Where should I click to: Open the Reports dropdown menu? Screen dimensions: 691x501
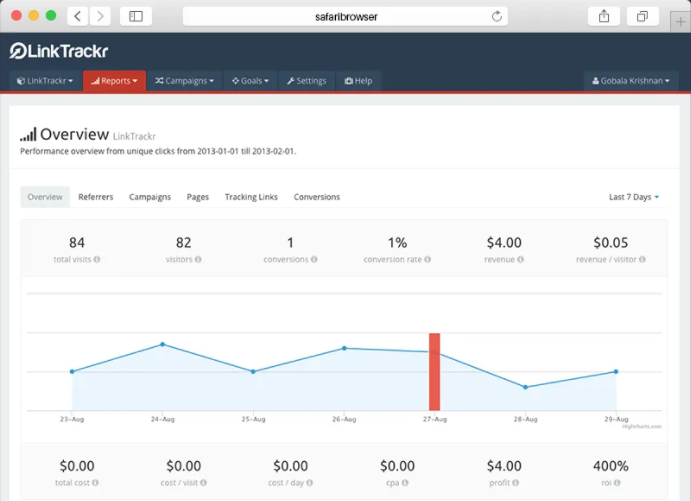click(114, 81)
